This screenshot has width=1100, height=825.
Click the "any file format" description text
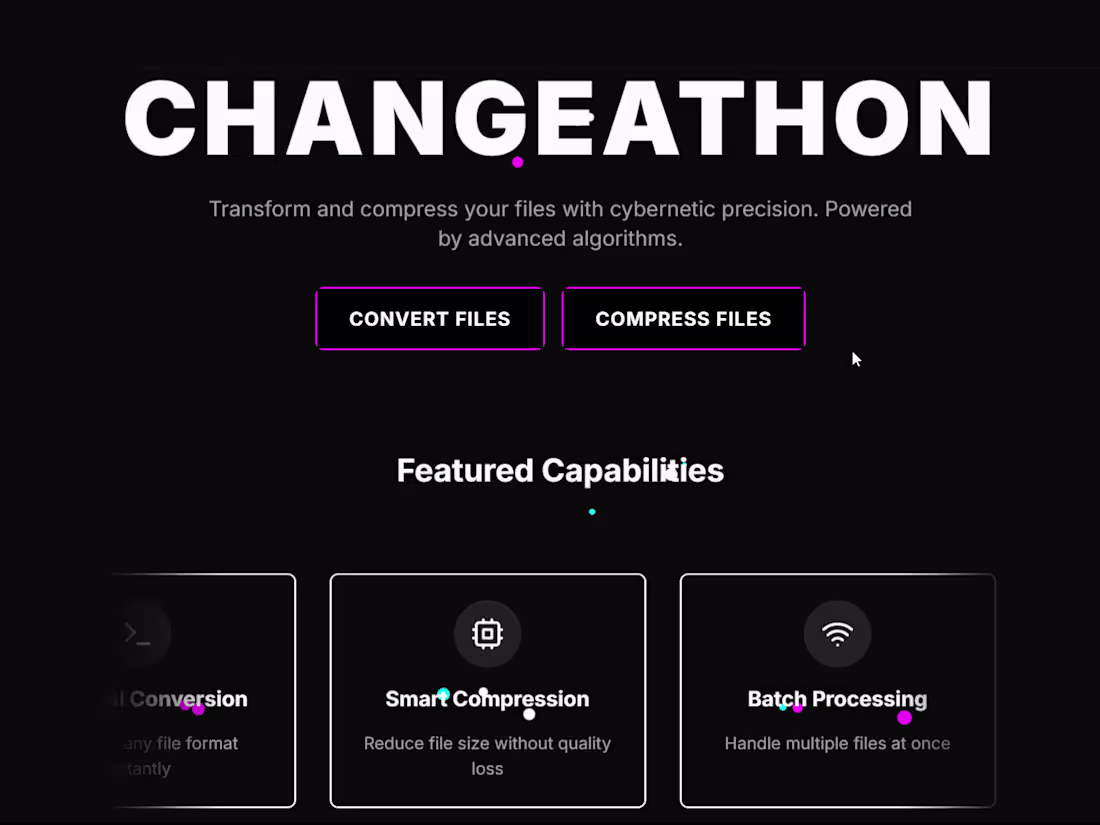tap(180, 743)
